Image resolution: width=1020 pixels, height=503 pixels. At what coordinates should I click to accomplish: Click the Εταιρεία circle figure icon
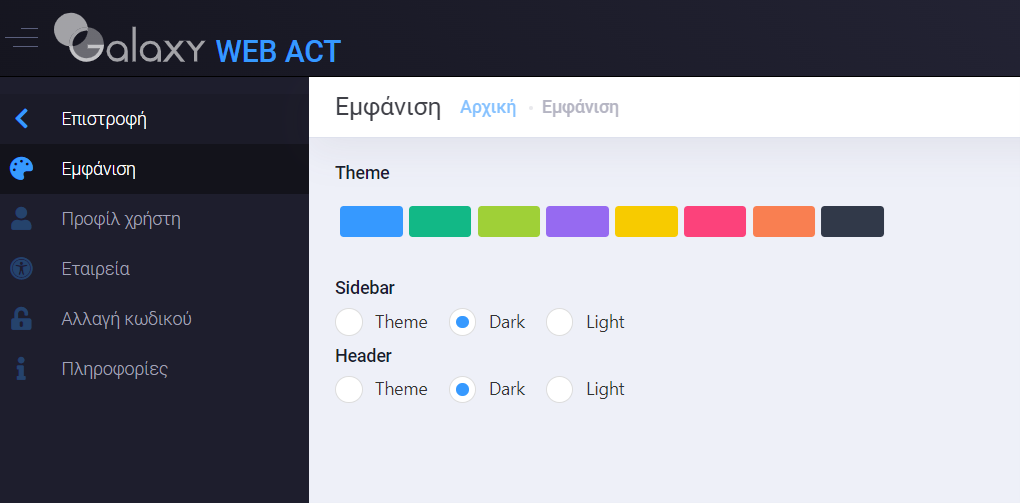point(21,269)
